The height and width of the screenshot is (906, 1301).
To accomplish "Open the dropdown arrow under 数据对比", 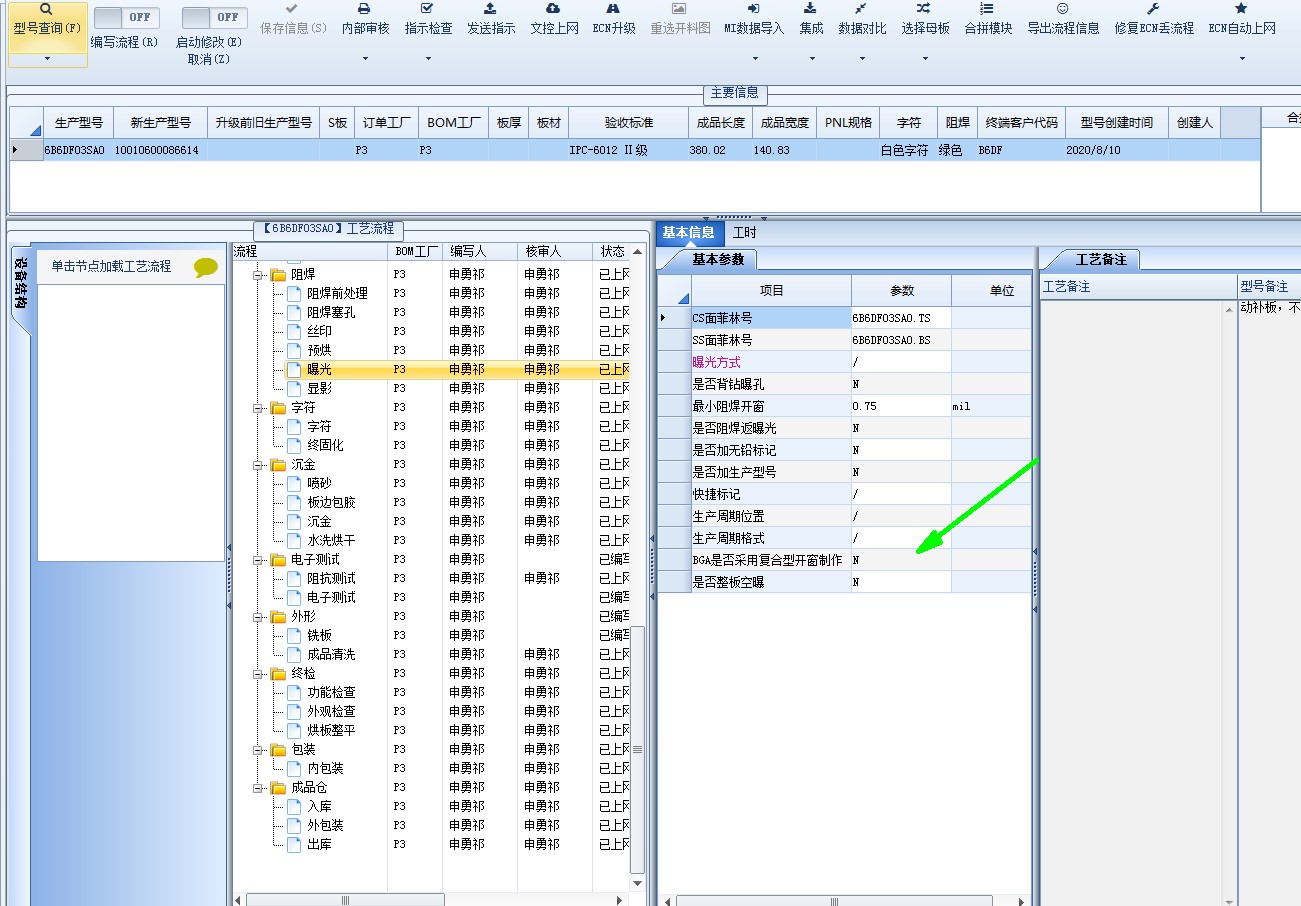I will (x=862, y=59).
